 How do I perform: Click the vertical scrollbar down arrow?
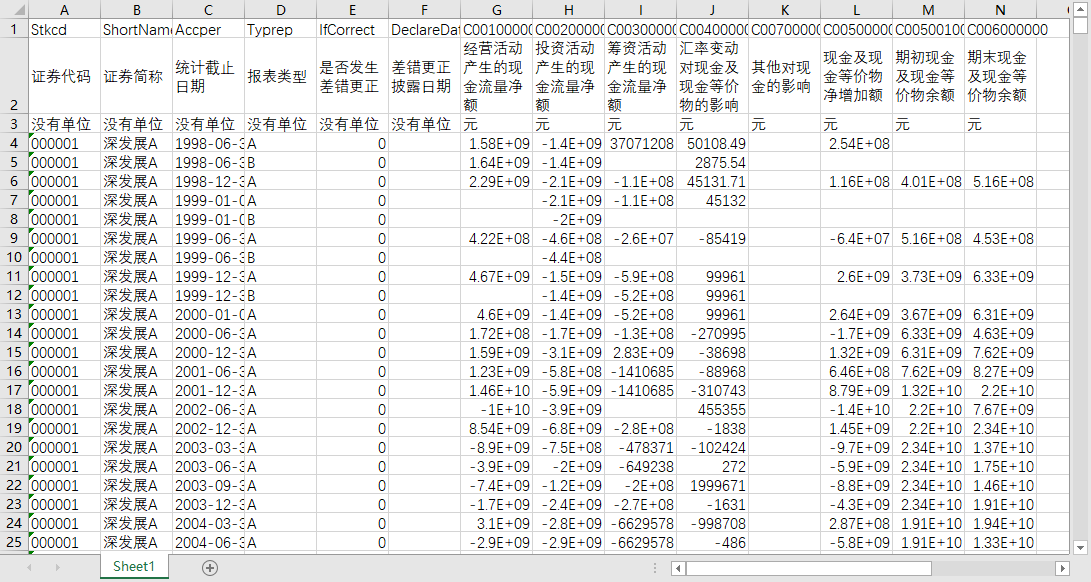pos(1080,546)
